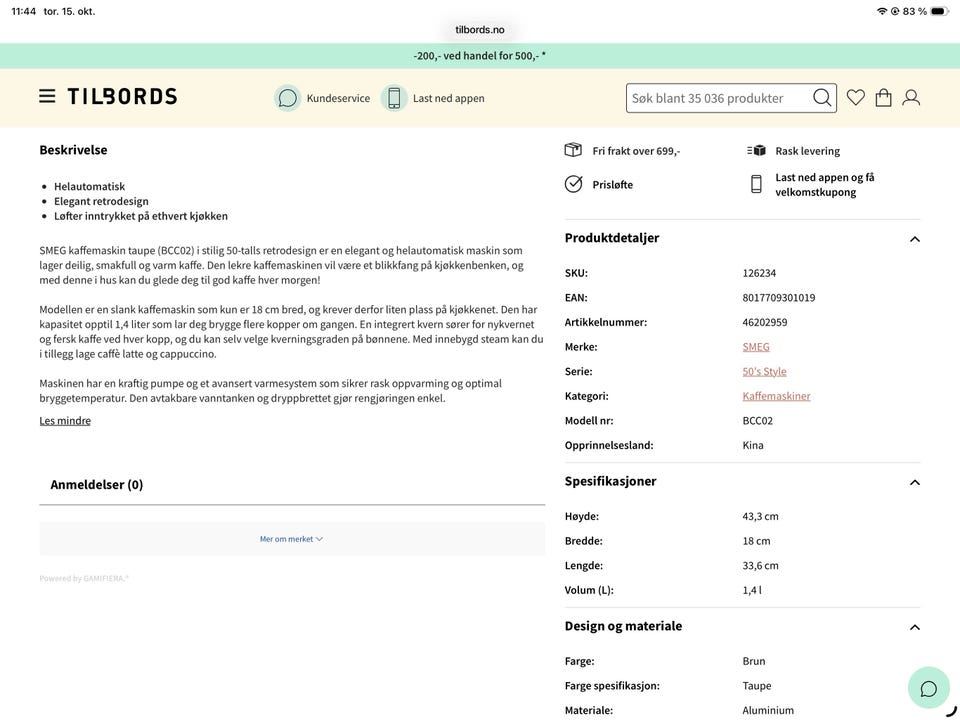Collapse the Design og materiale section

pyautogui.click(x=915, y=627)
